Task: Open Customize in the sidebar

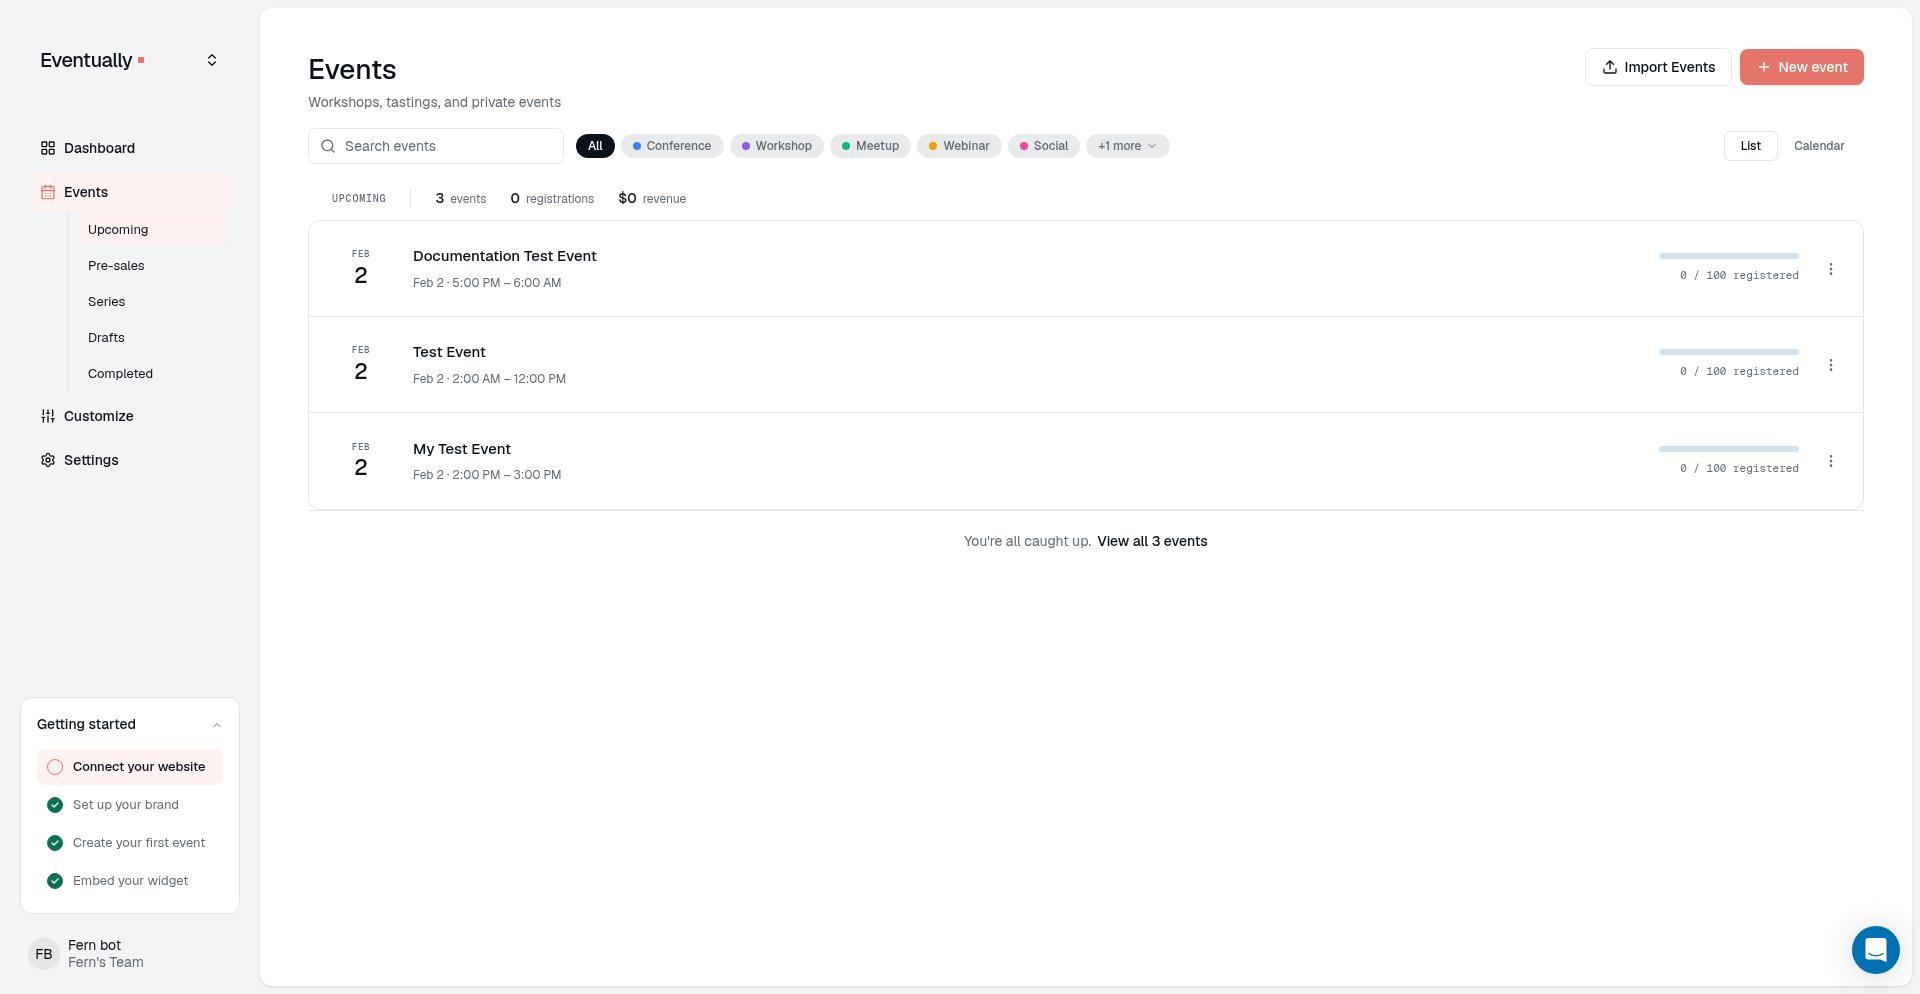Action: 130,416
